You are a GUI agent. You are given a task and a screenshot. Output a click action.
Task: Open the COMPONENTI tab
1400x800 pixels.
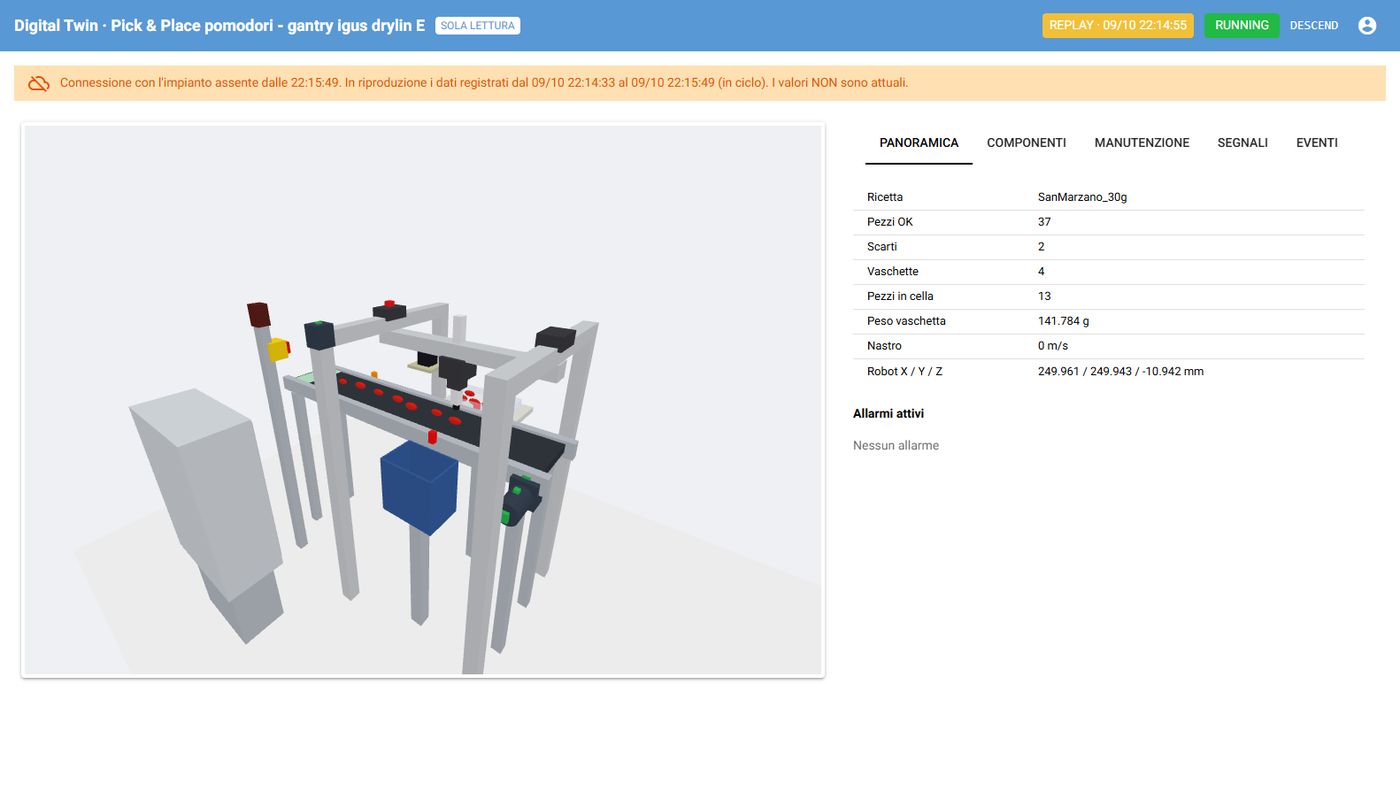[1026, 143]
